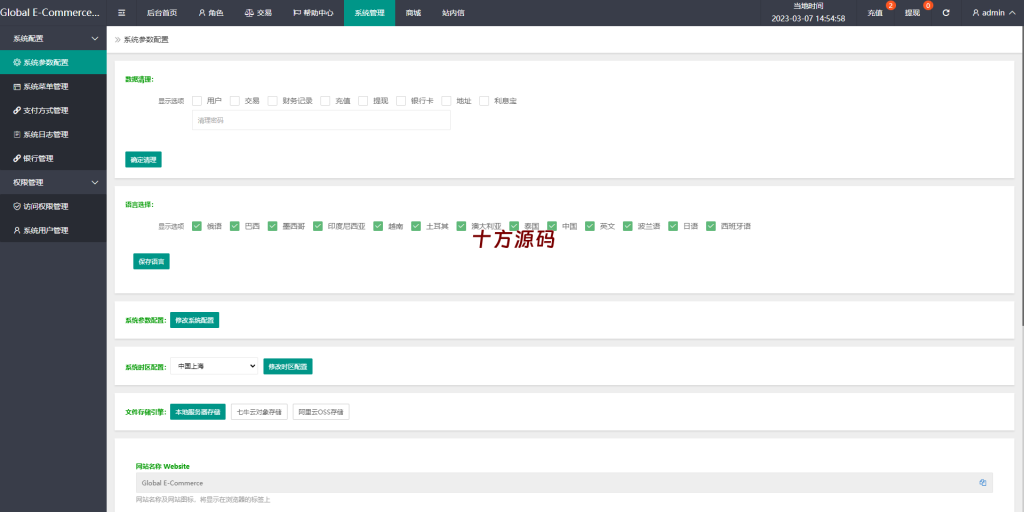Viewport: 1024px width, 512px height.
Task: Select 七牛云对象存储 storage engine
Action: (x=259, y=412)
